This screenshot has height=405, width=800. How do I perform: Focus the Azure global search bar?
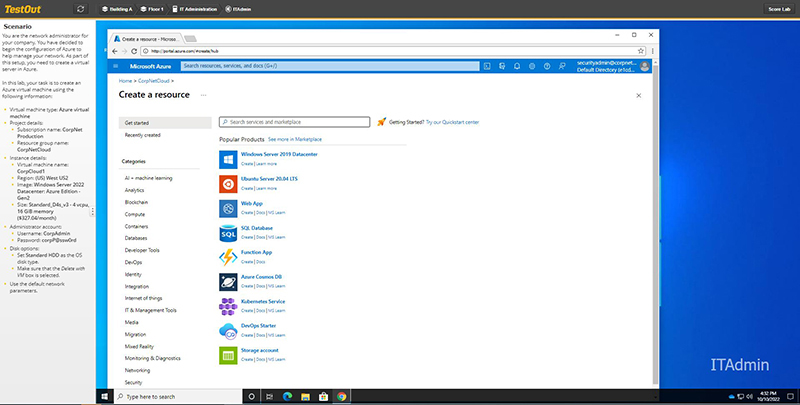(330, 66)
